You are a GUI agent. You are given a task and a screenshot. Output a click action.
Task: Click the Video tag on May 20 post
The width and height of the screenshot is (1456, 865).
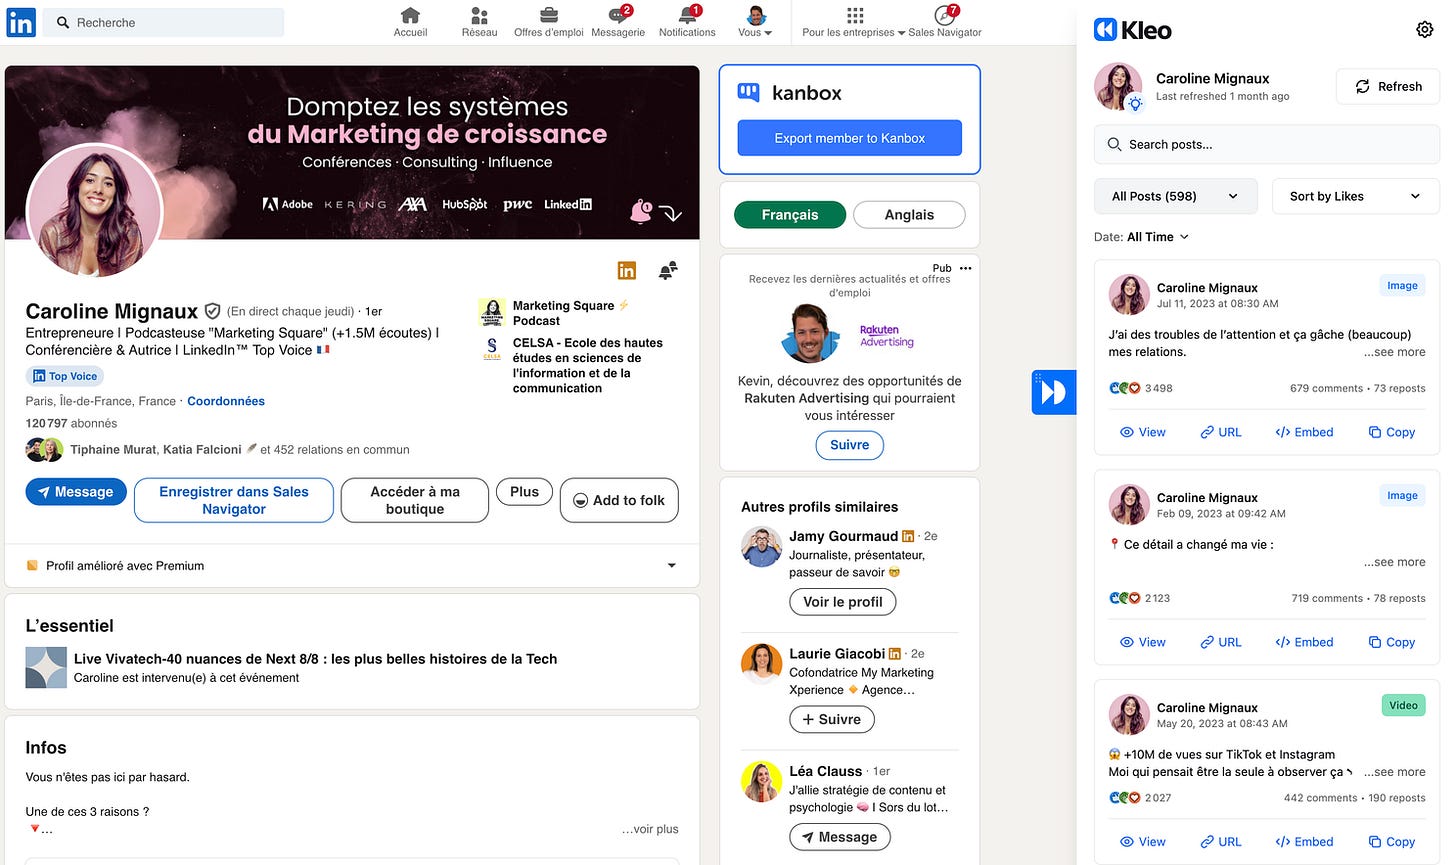click(x=1403, y=706)
